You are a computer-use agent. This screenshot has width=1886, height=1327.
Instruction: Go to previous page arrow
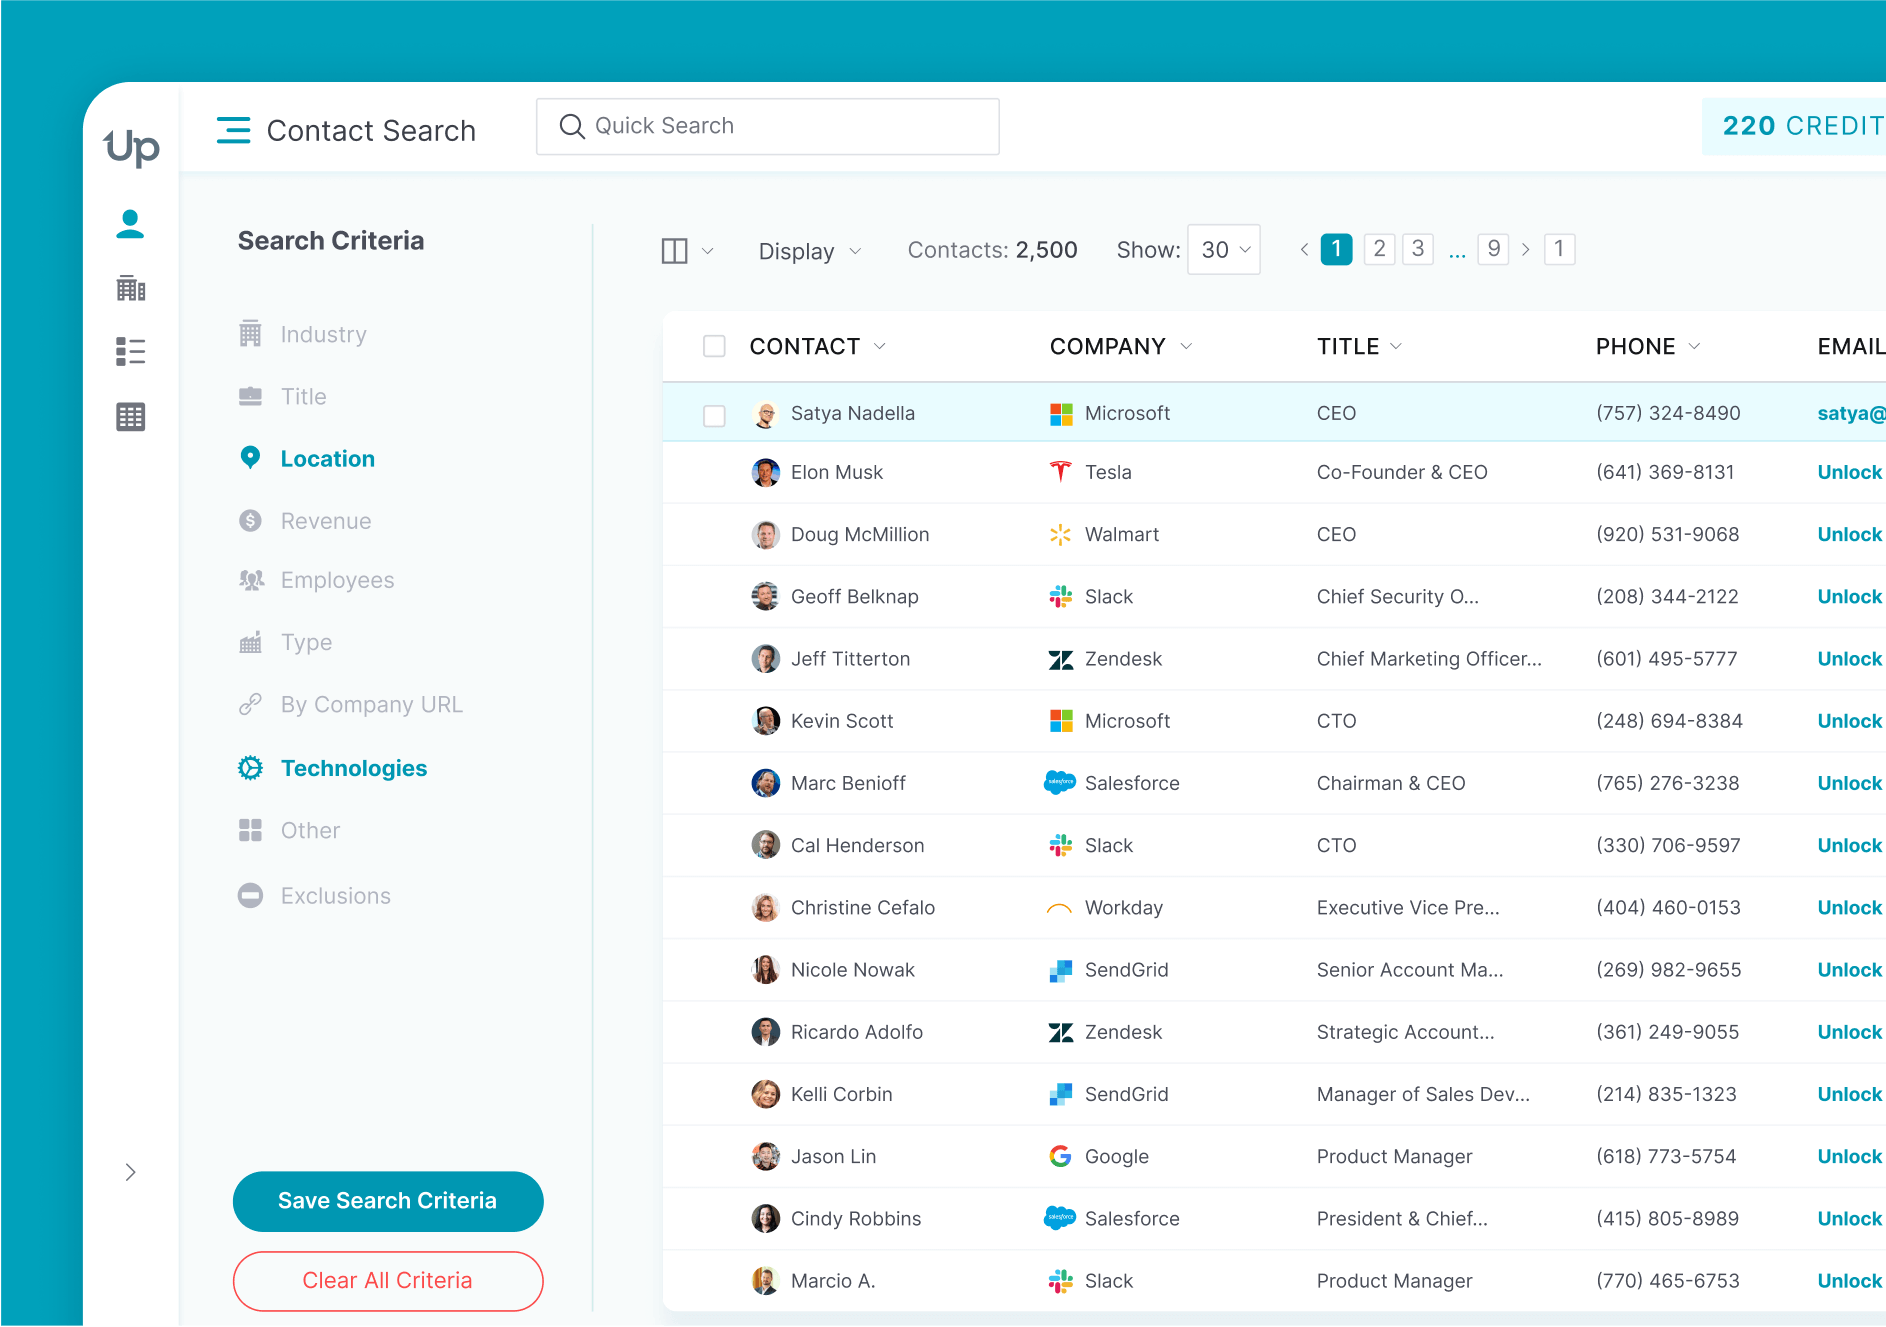(x=1304, y=250)
